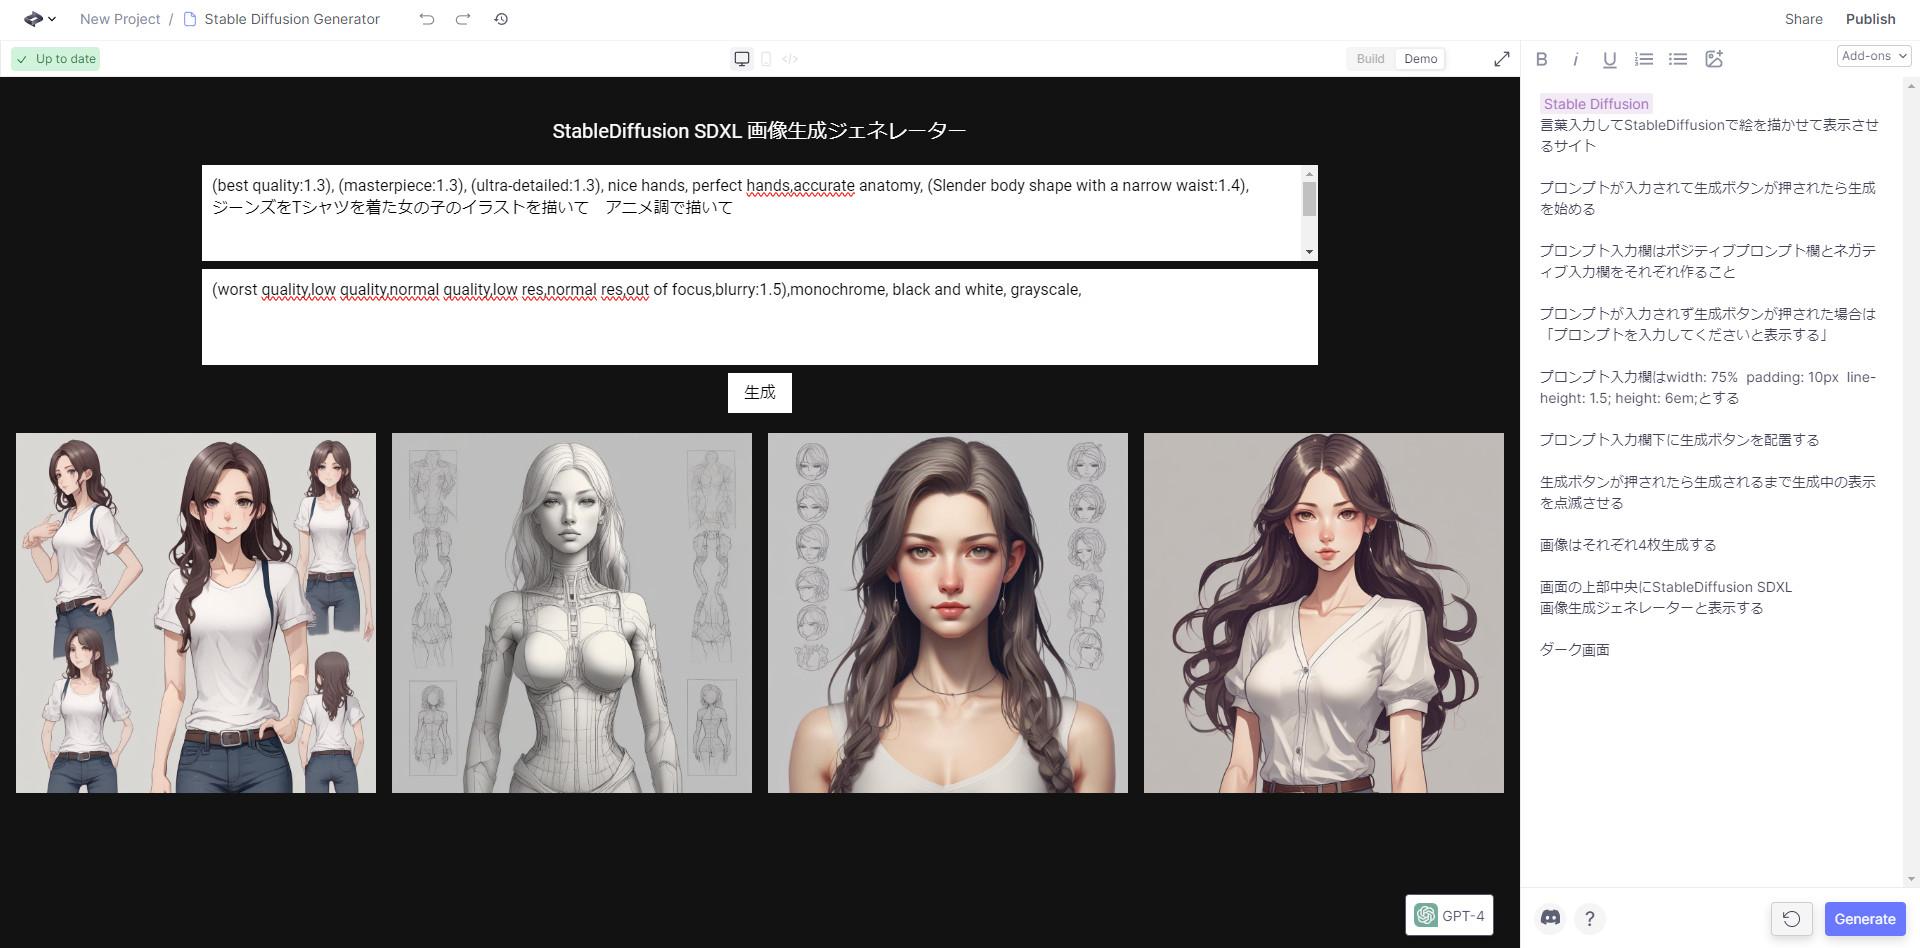Toggle underline text formatting
The width and height of the screenshot is (1920, 948).
click(x=1609, y=59)
